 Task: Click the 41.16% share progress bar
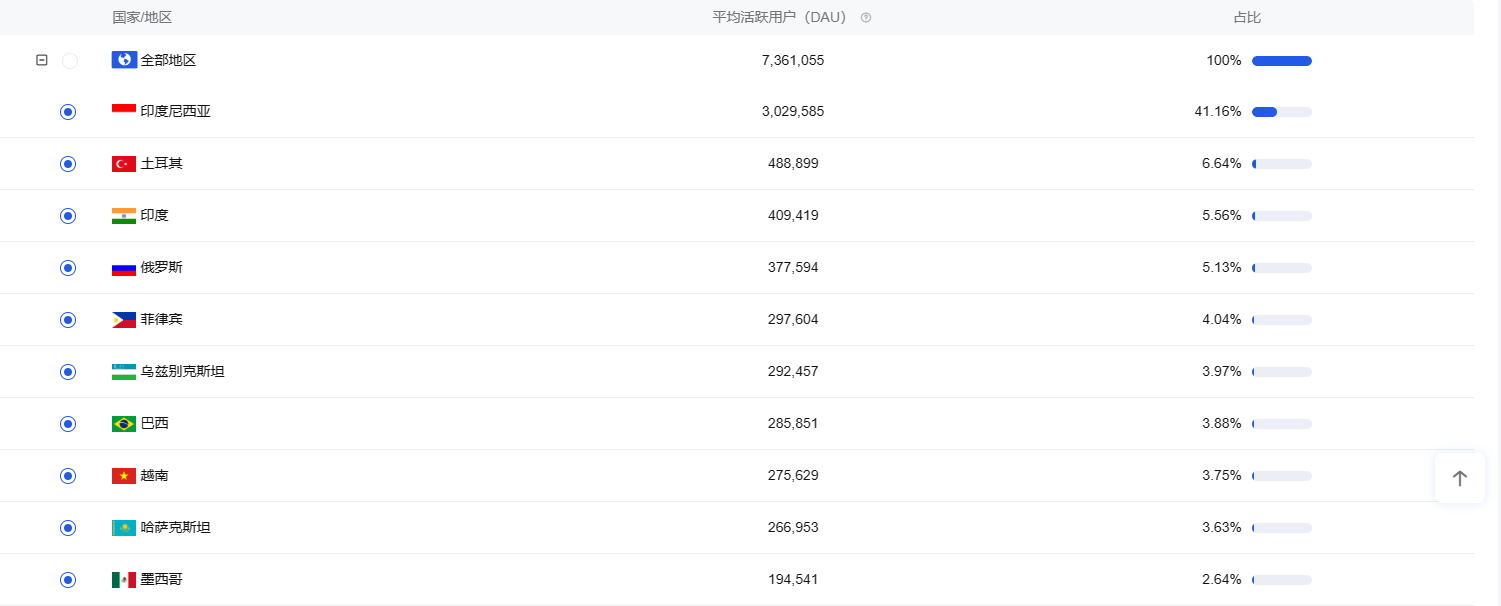[1281, 112]
